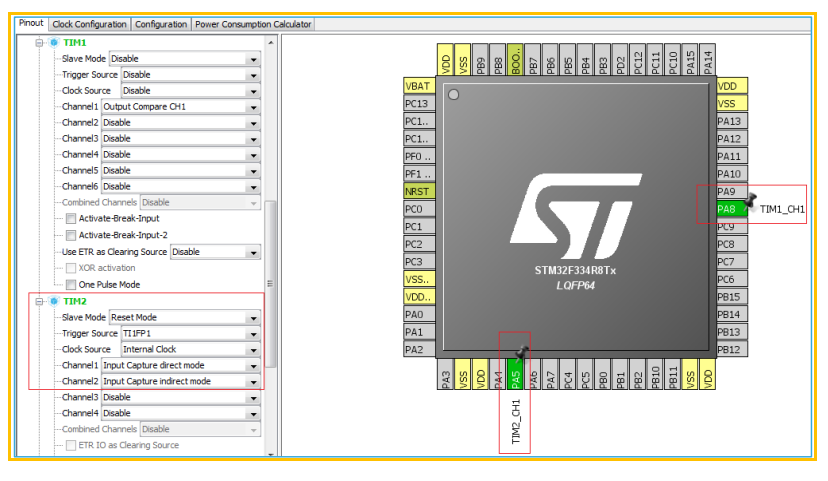Click the PB9 pin on top row

[x=480, y=60]
